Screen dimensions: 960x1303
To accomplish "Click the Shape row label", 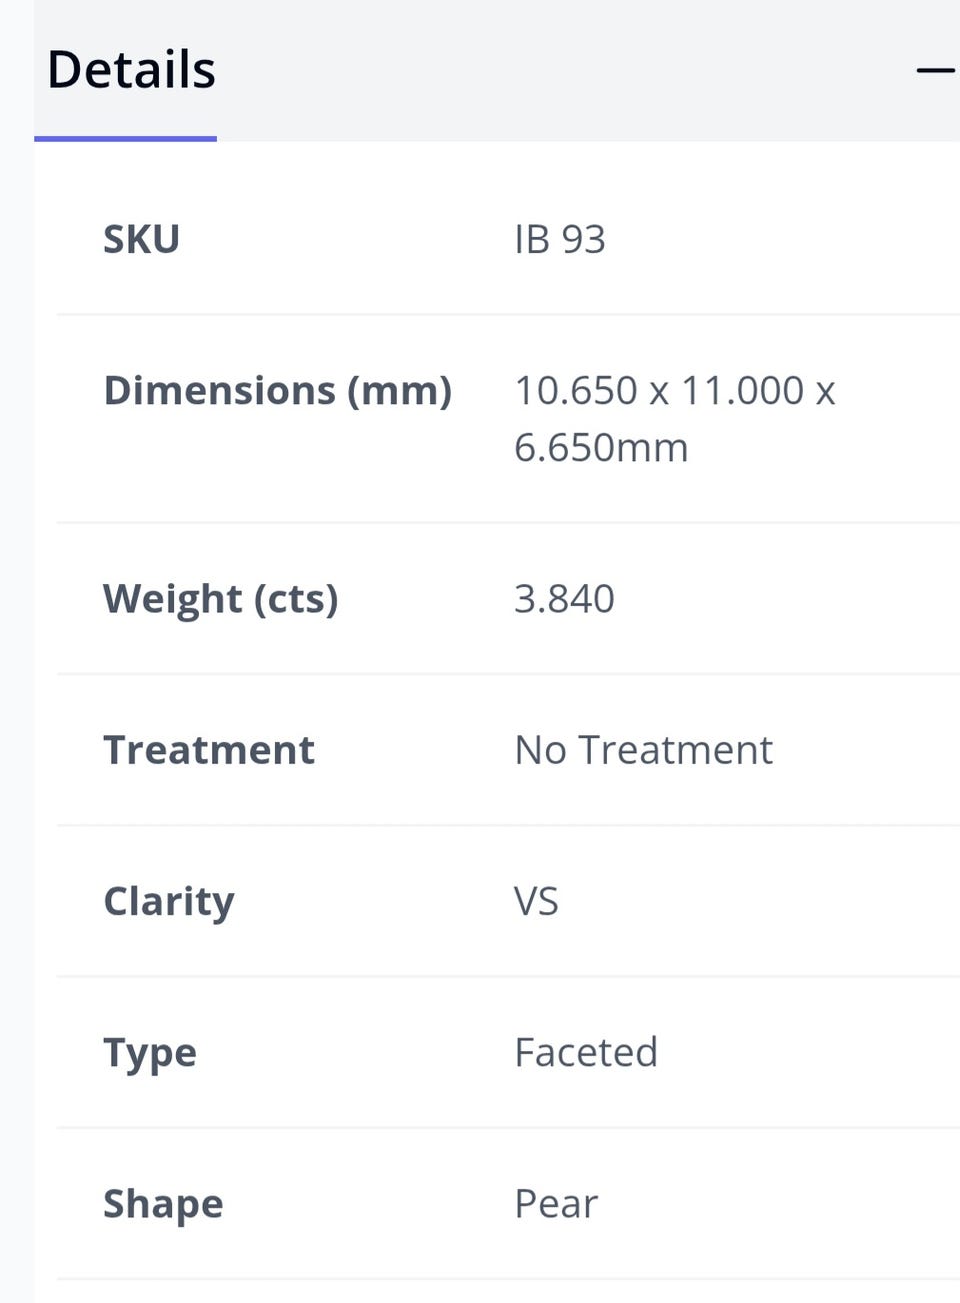I will click(x=163, y=1204).
